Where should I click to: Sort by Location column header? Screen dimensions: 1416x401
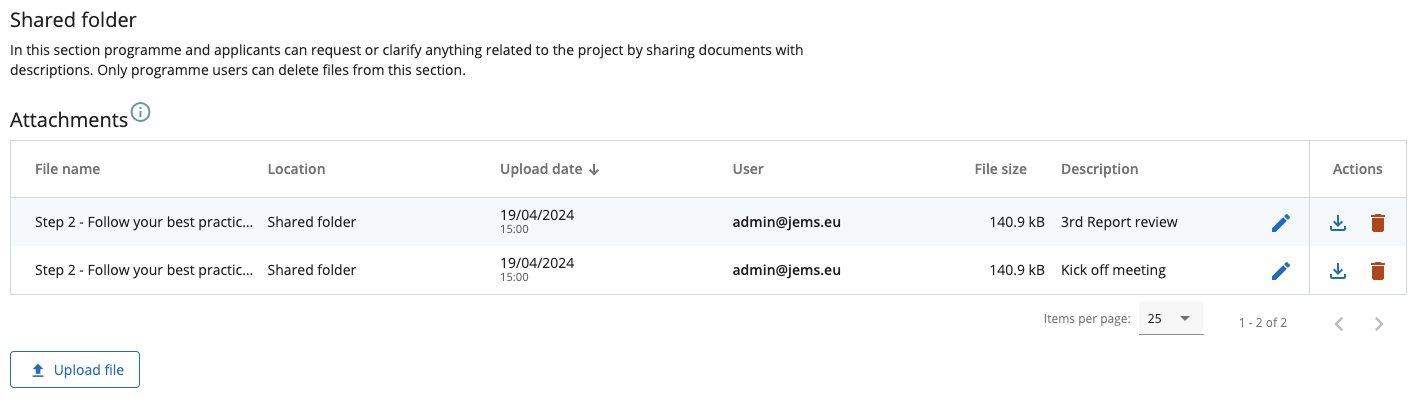point(296,169)
